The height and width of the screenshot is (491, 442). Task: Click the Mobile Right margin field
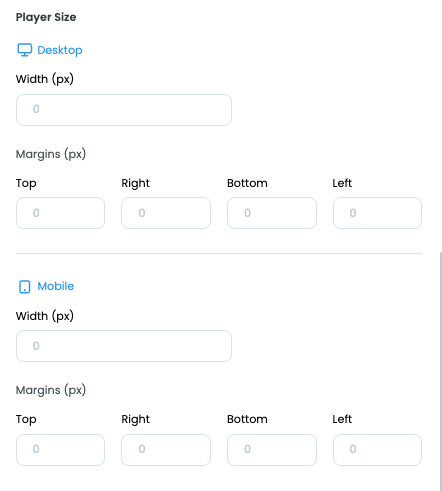166,450
